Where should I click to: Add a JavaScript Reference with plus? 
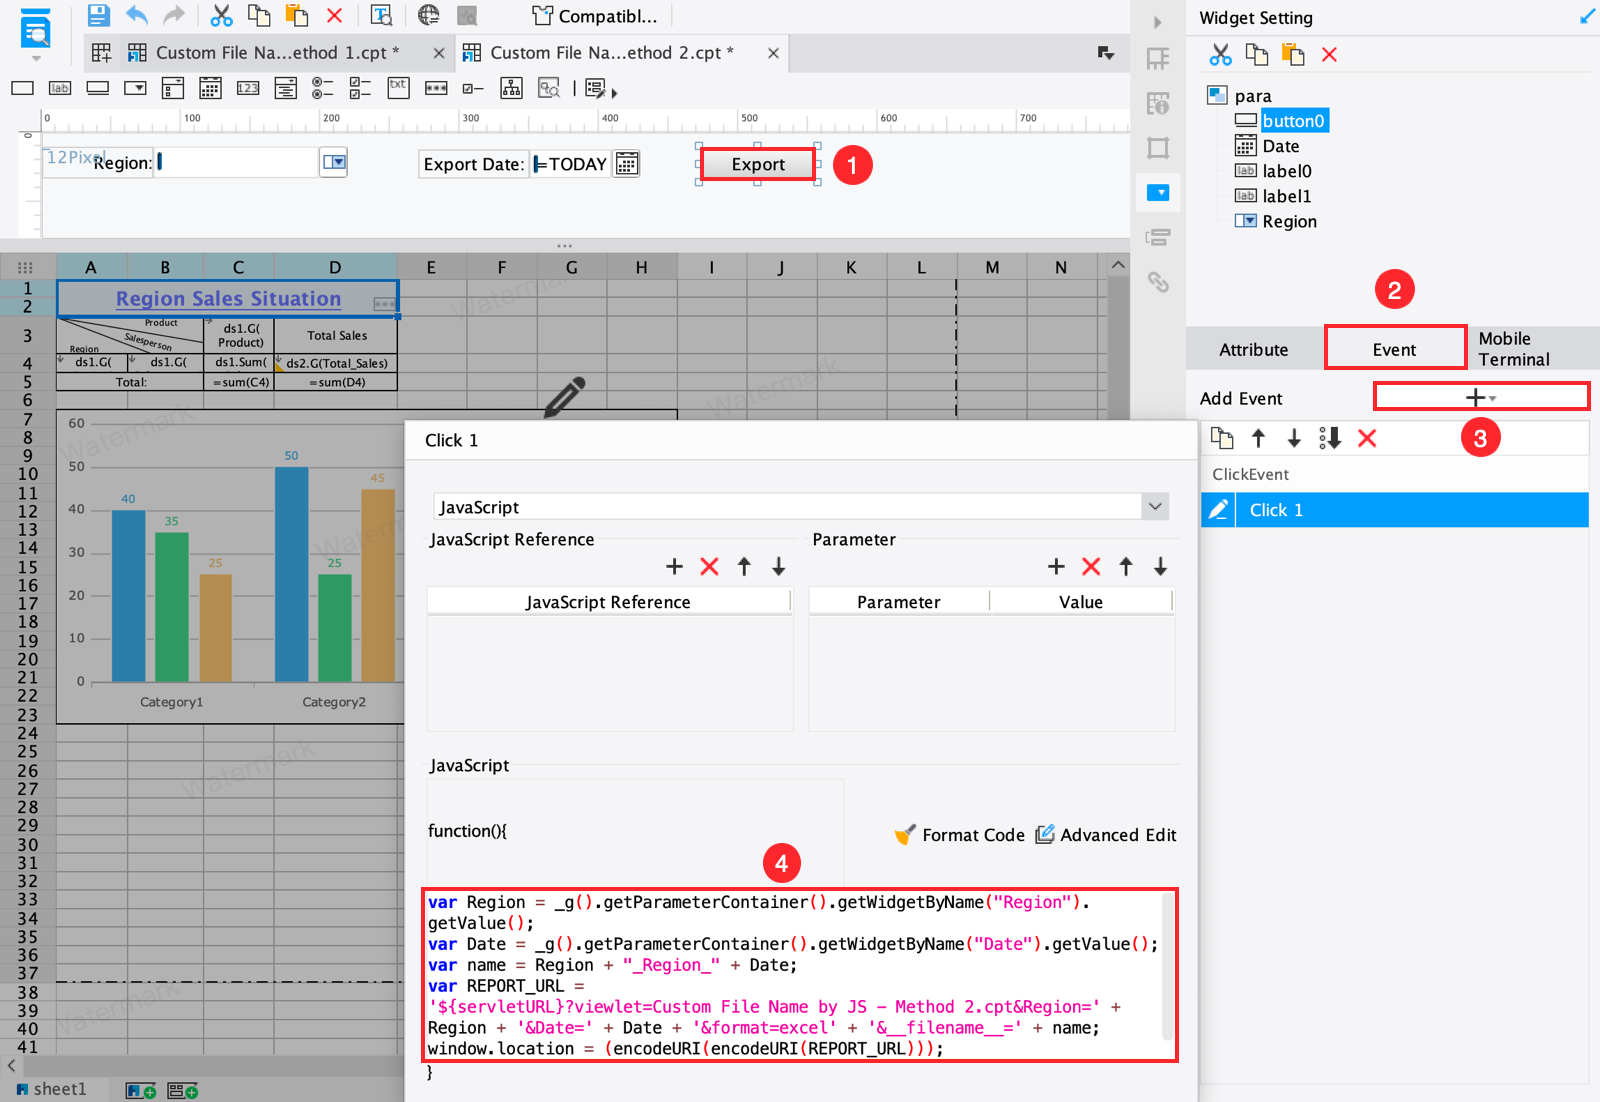click(674, 566)
